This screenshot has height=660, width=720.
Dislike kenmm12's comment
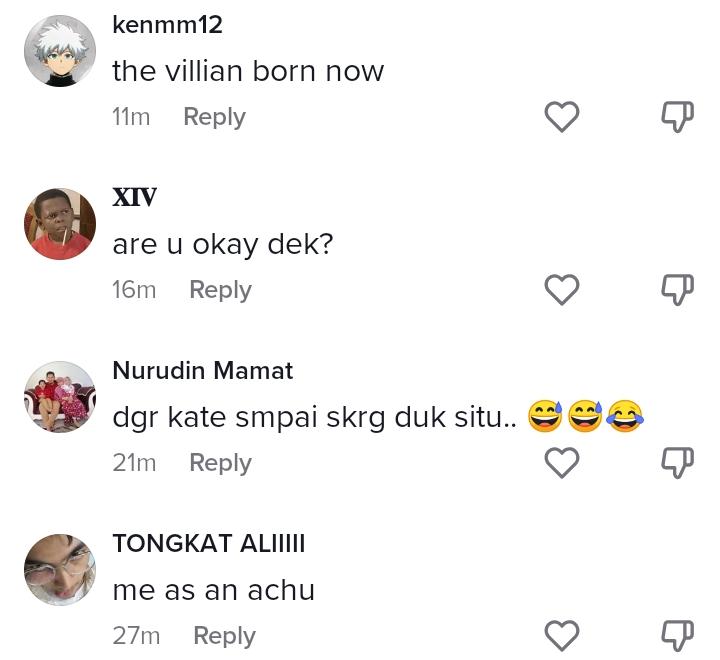point(678,117)
